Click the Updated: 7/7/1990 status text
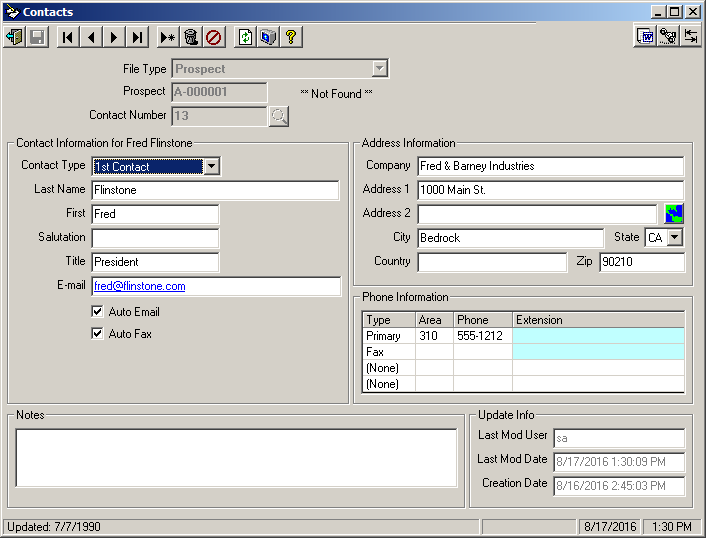The height and width of the screenshot is (538, 706). coord(54,527)
